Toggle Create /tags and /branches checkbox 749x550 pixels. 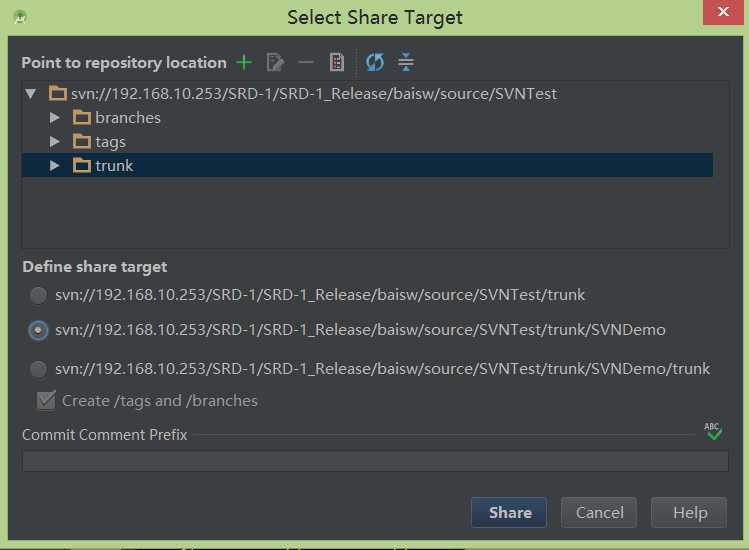tap(46, 401)
